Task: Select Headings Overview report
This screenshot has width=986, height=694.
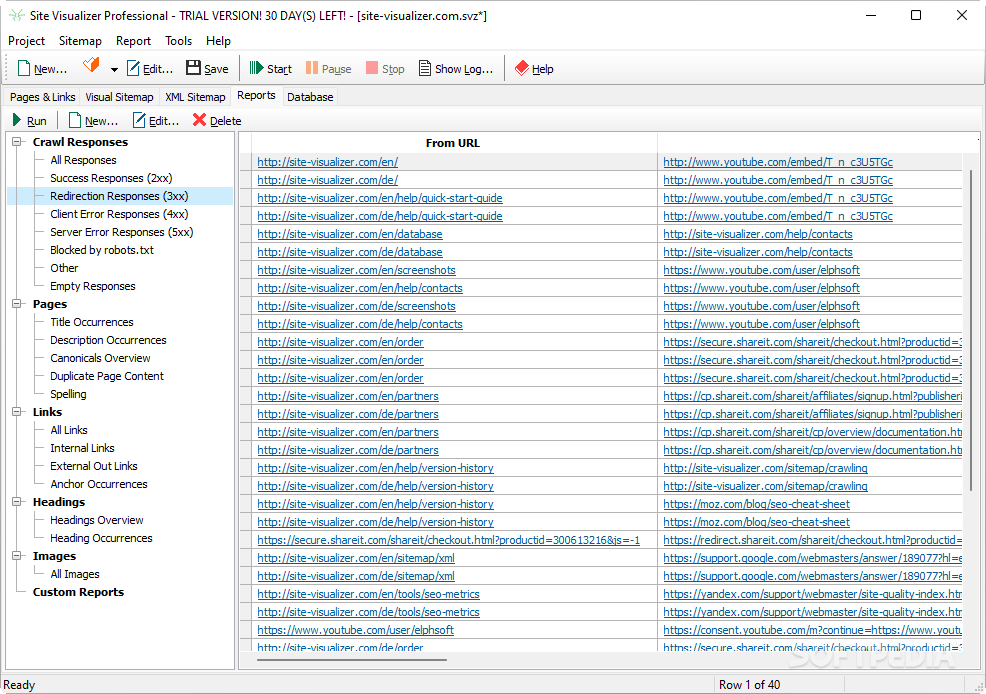Action: click(97, 520)
